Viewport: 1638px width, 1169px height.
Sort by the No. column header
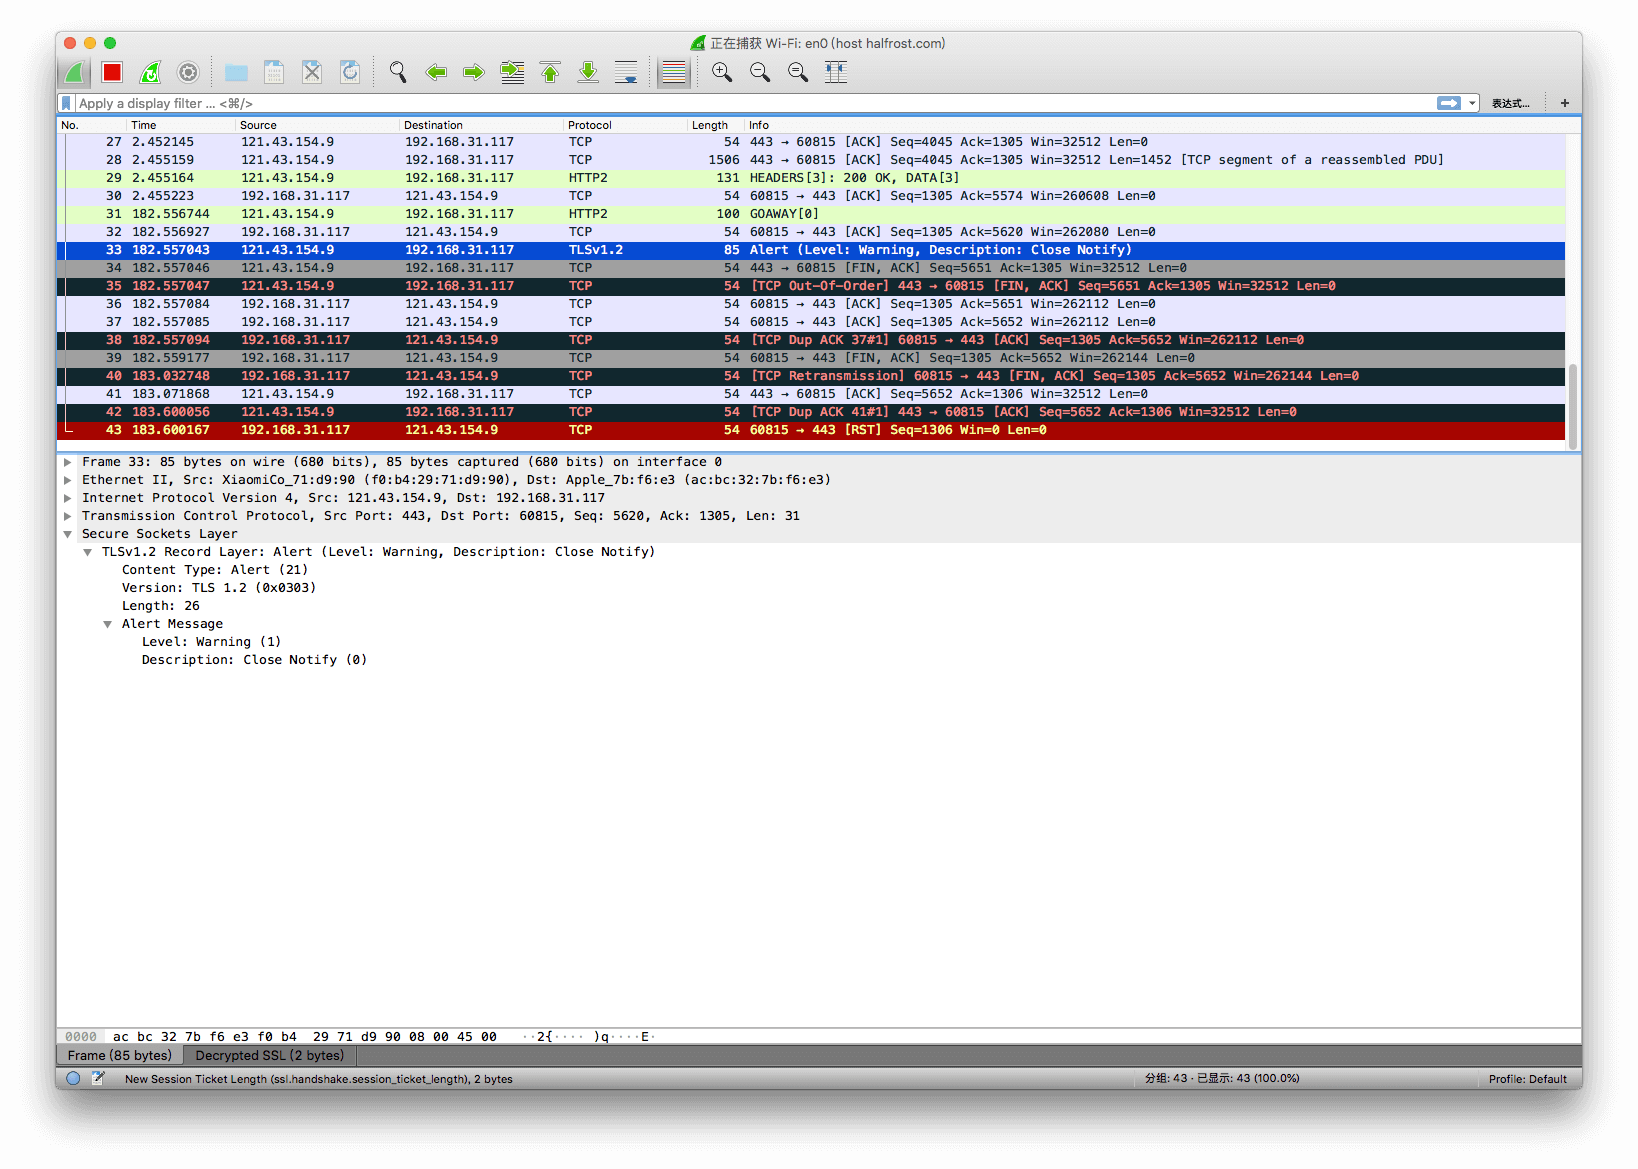pos(92,125)
